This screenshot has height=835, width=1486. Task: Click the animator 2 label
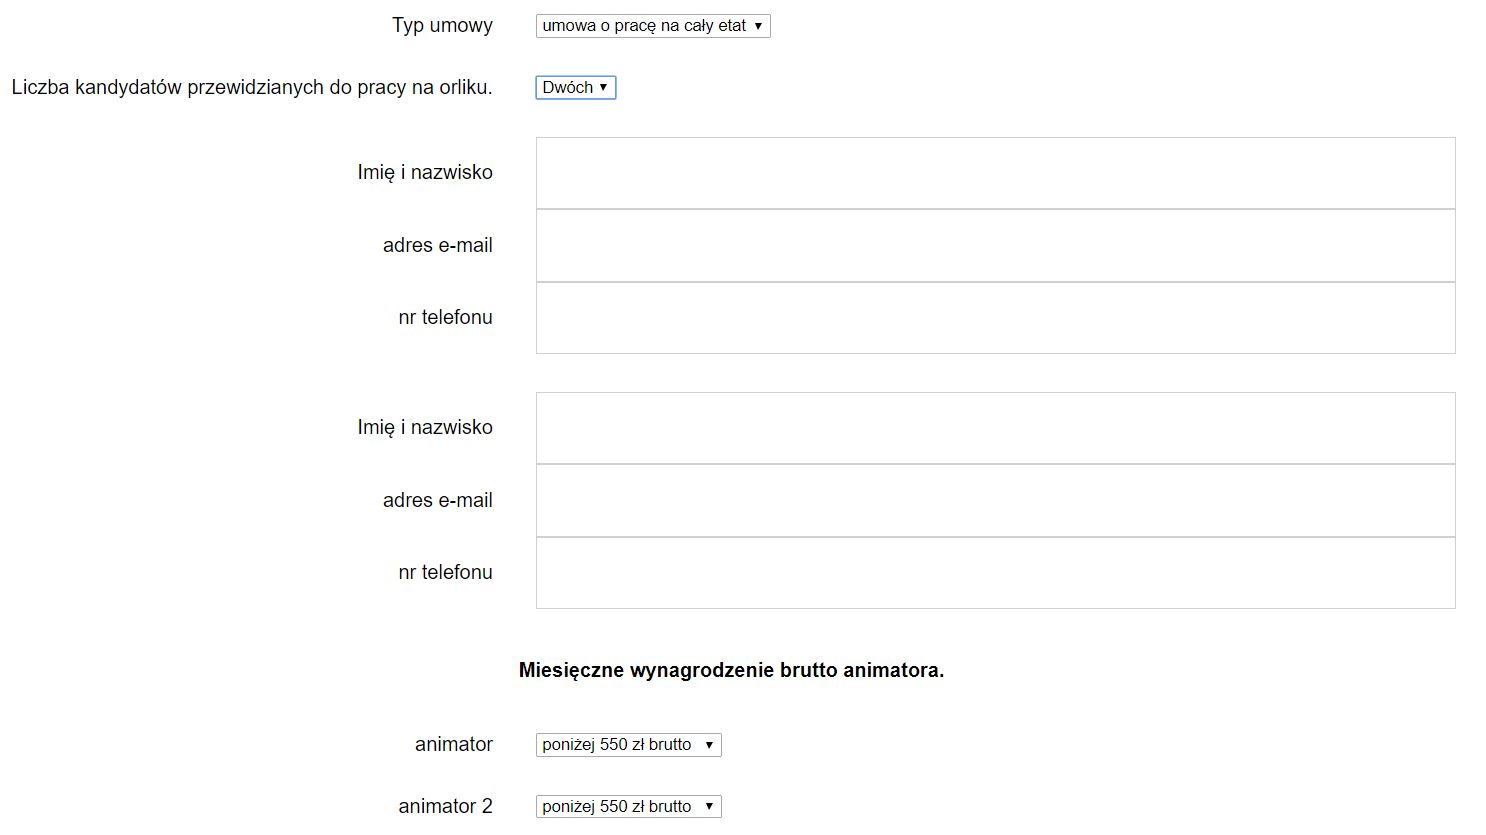click(x=445, y=807)
